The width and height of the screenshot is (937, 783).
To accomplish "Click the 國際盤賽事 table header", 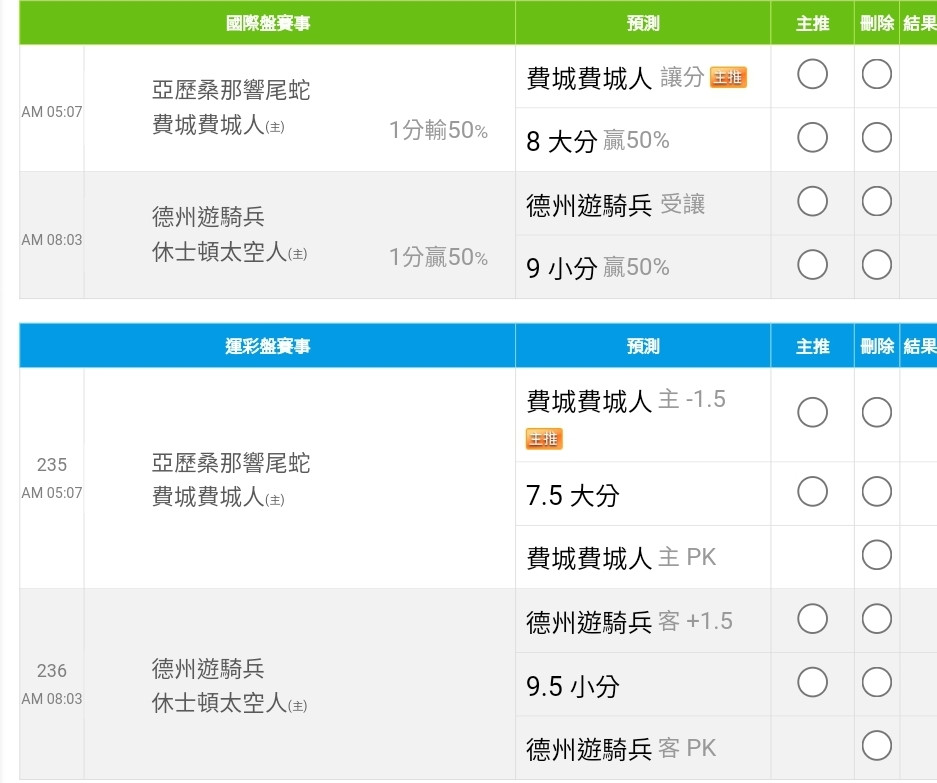I will 267,23.
